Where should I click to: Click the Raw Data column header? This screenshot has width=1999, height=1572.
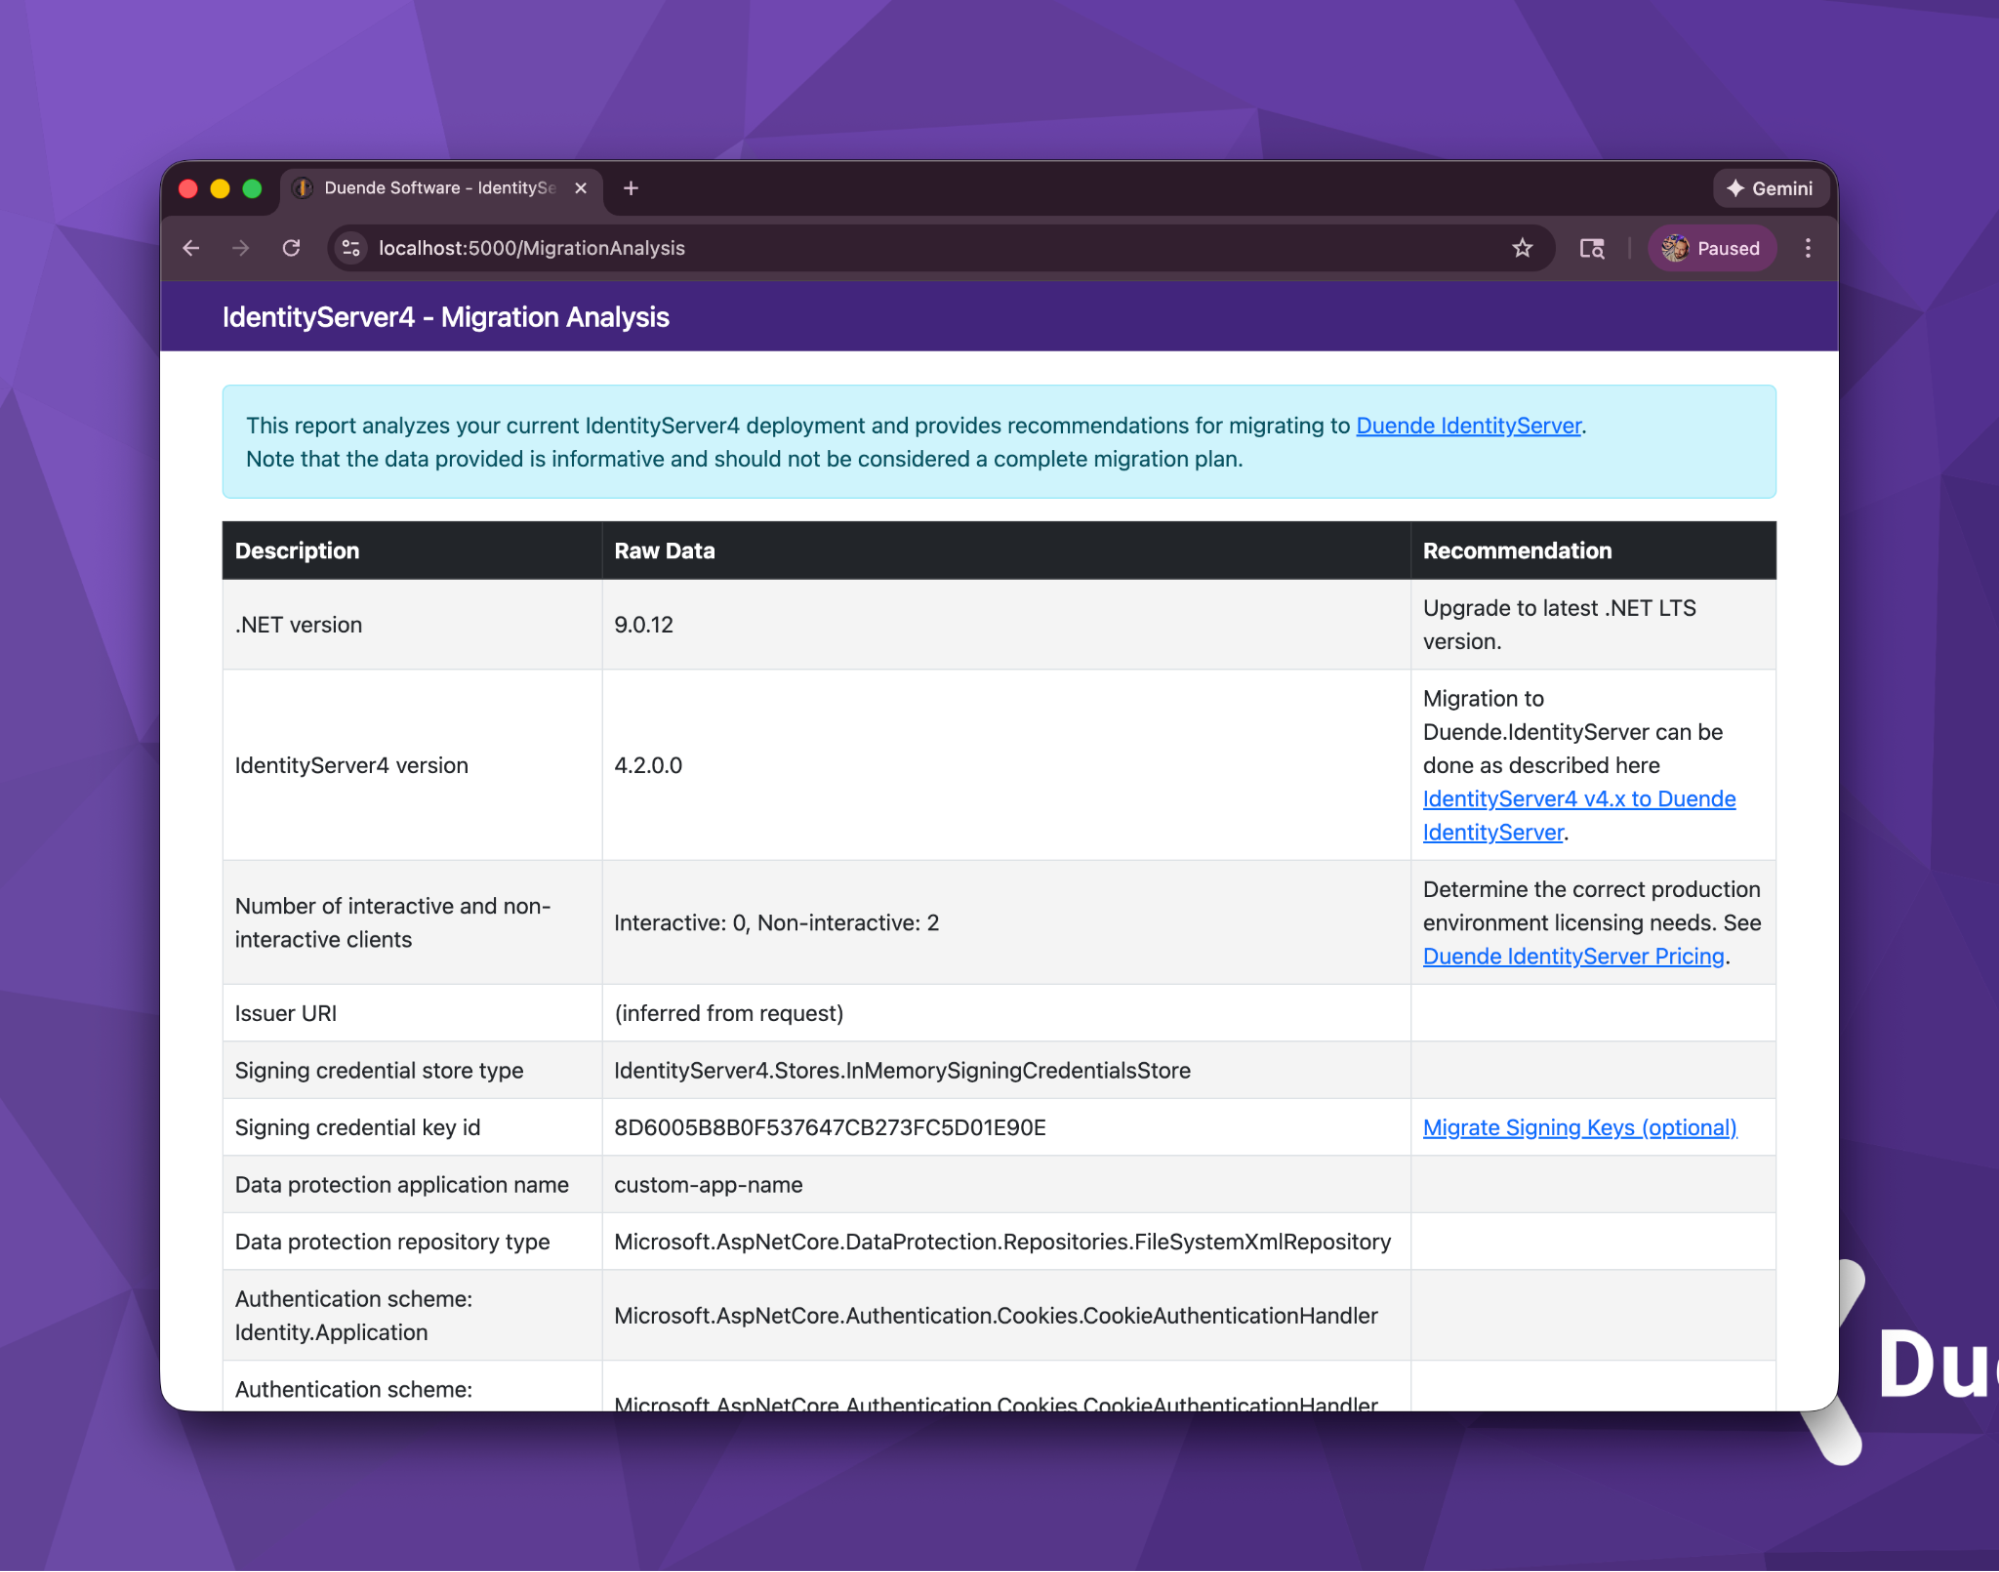[664, 550]
